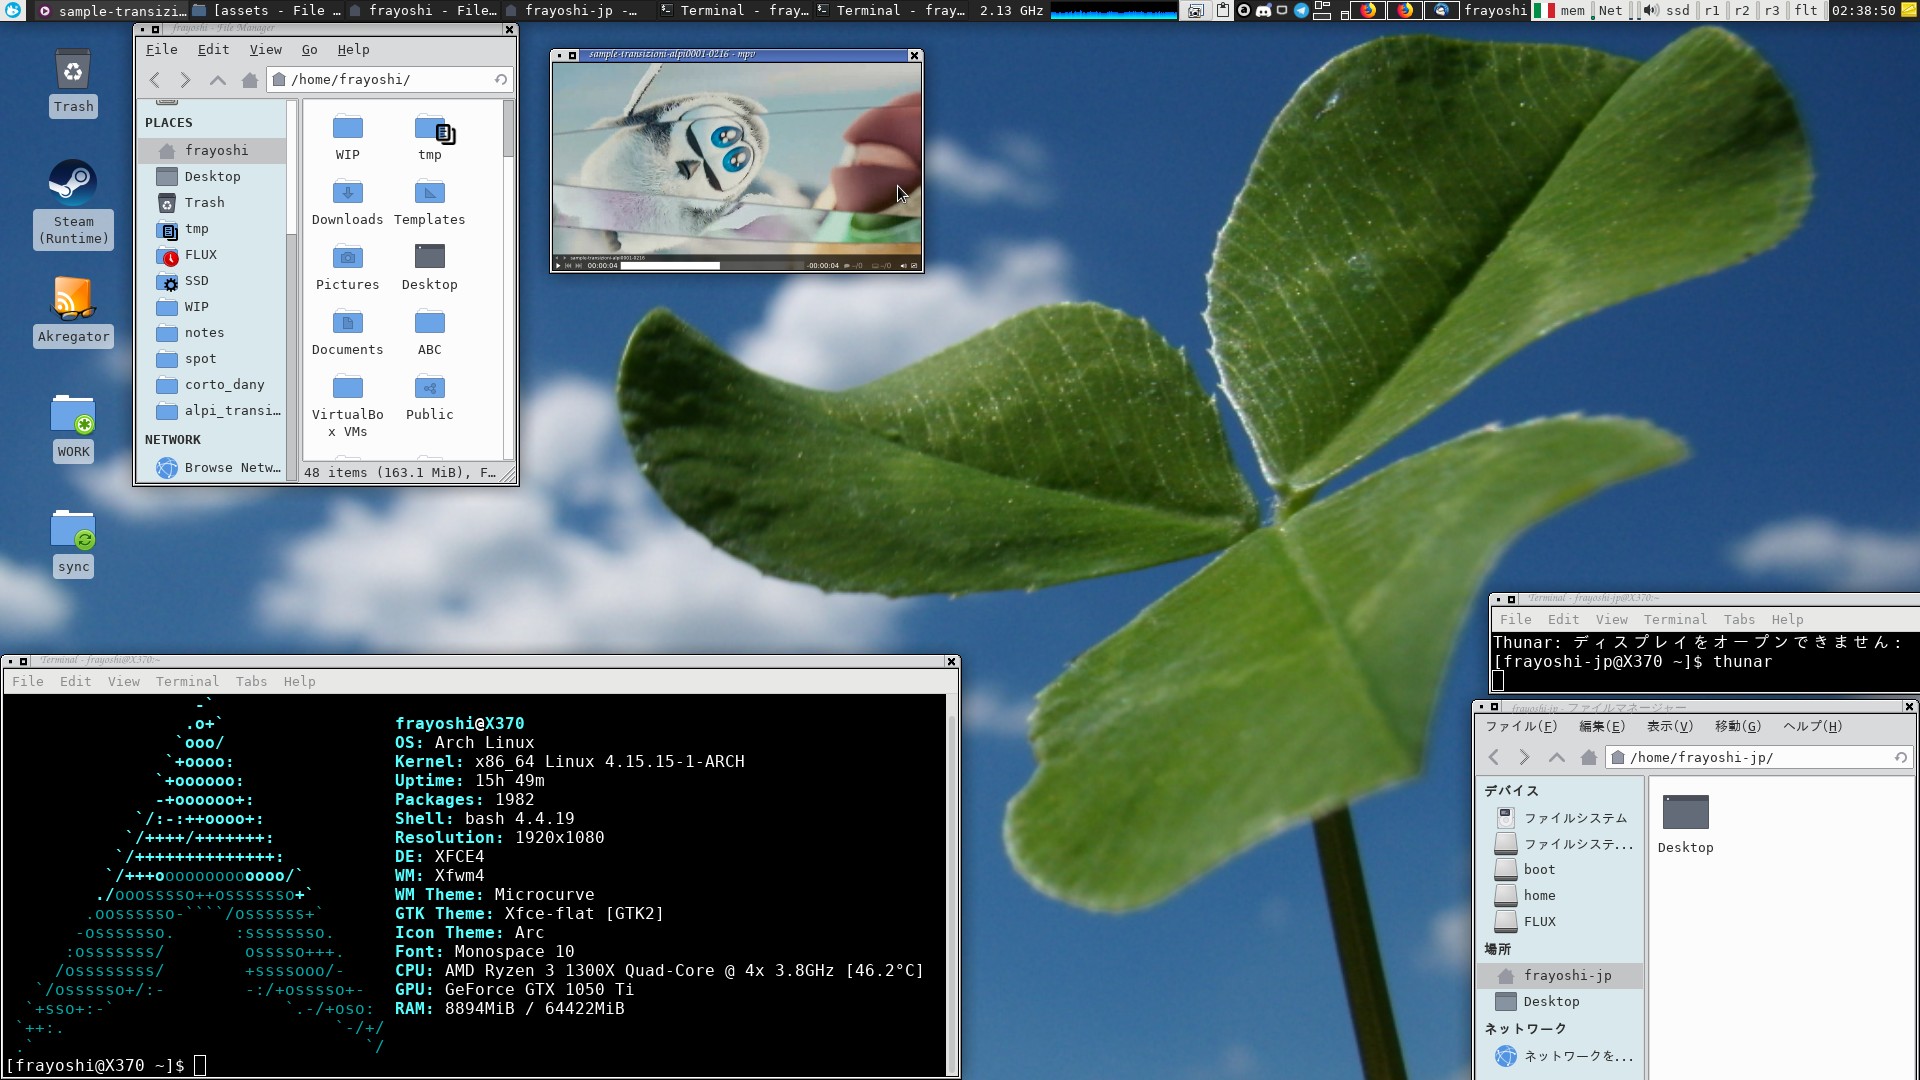Screen dimensions: 1920x1080
Task: Open View menu in frayoshi file manager
Action: point(265,49)
